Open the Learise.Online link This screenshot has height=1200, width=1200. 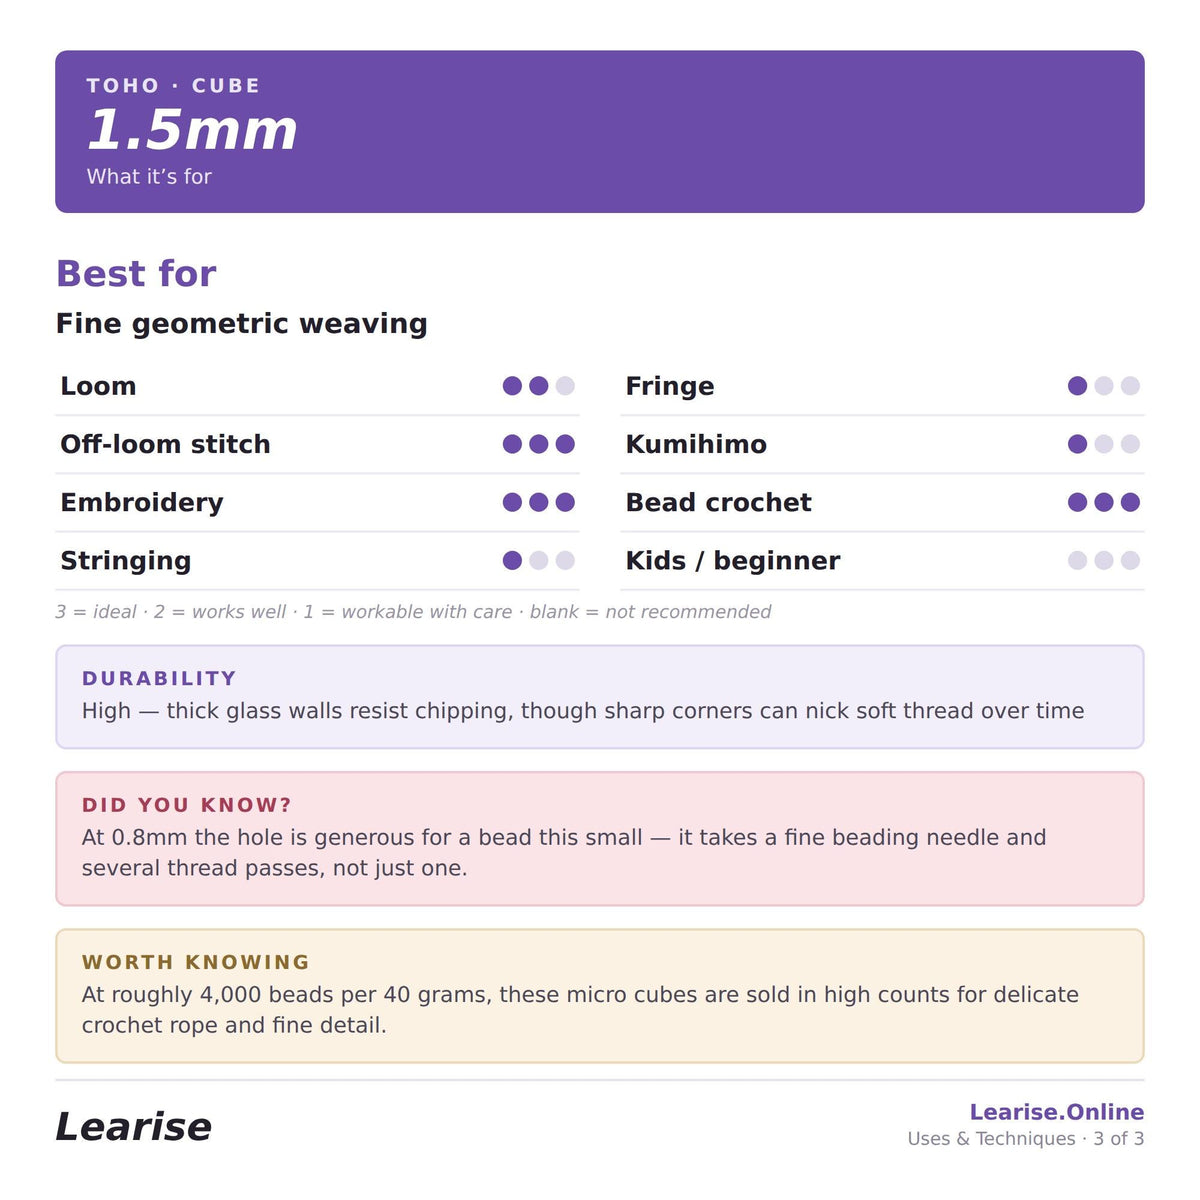(x=1057, y=1112)
